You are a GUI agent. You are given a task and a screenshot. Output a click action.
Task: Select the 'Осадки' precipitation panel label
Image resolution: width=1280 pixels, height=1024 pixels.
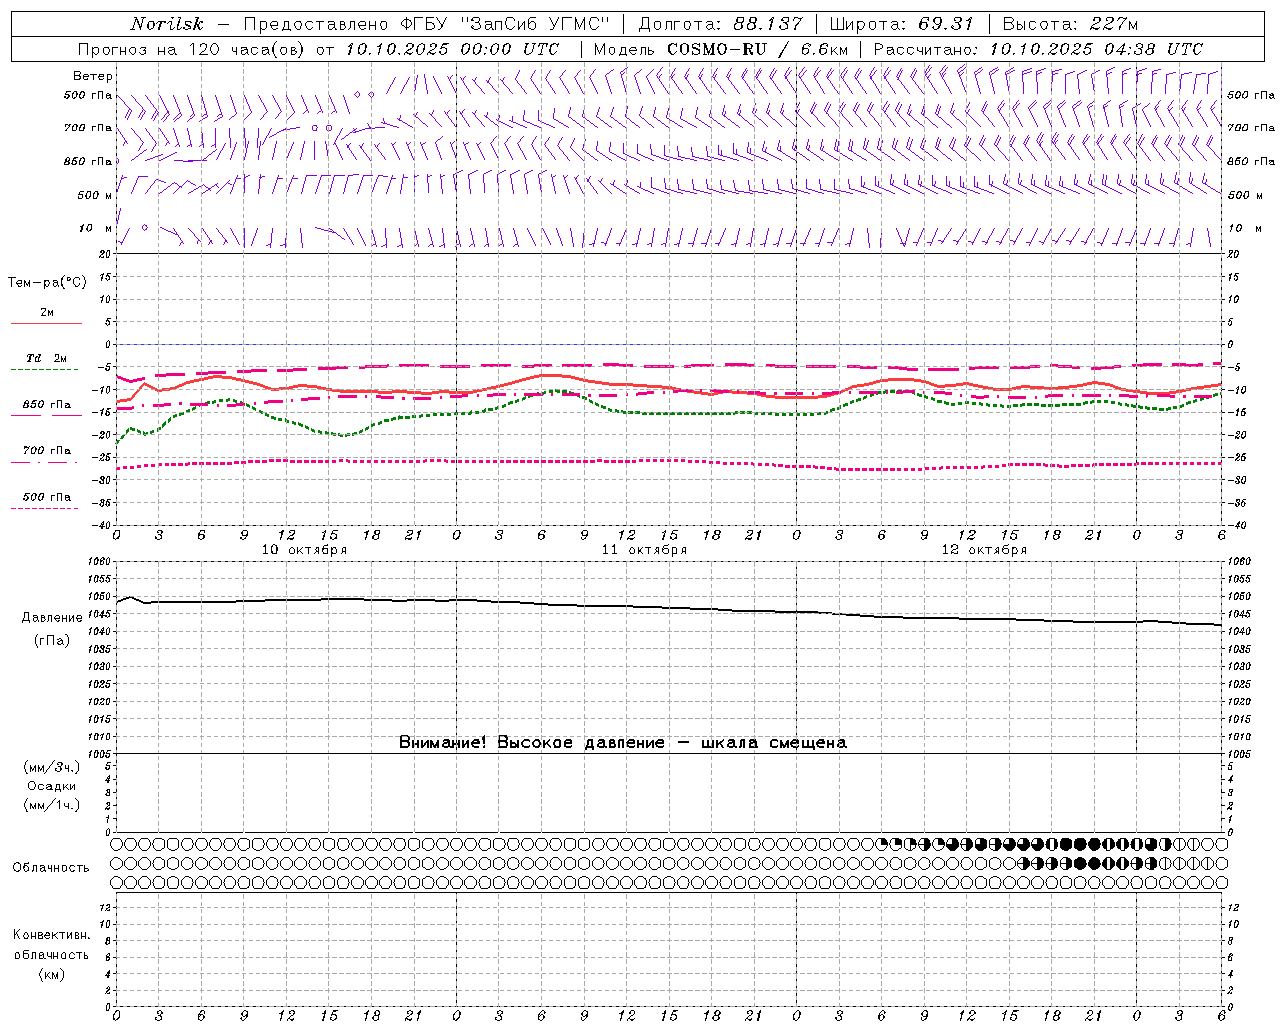(52, 786)
